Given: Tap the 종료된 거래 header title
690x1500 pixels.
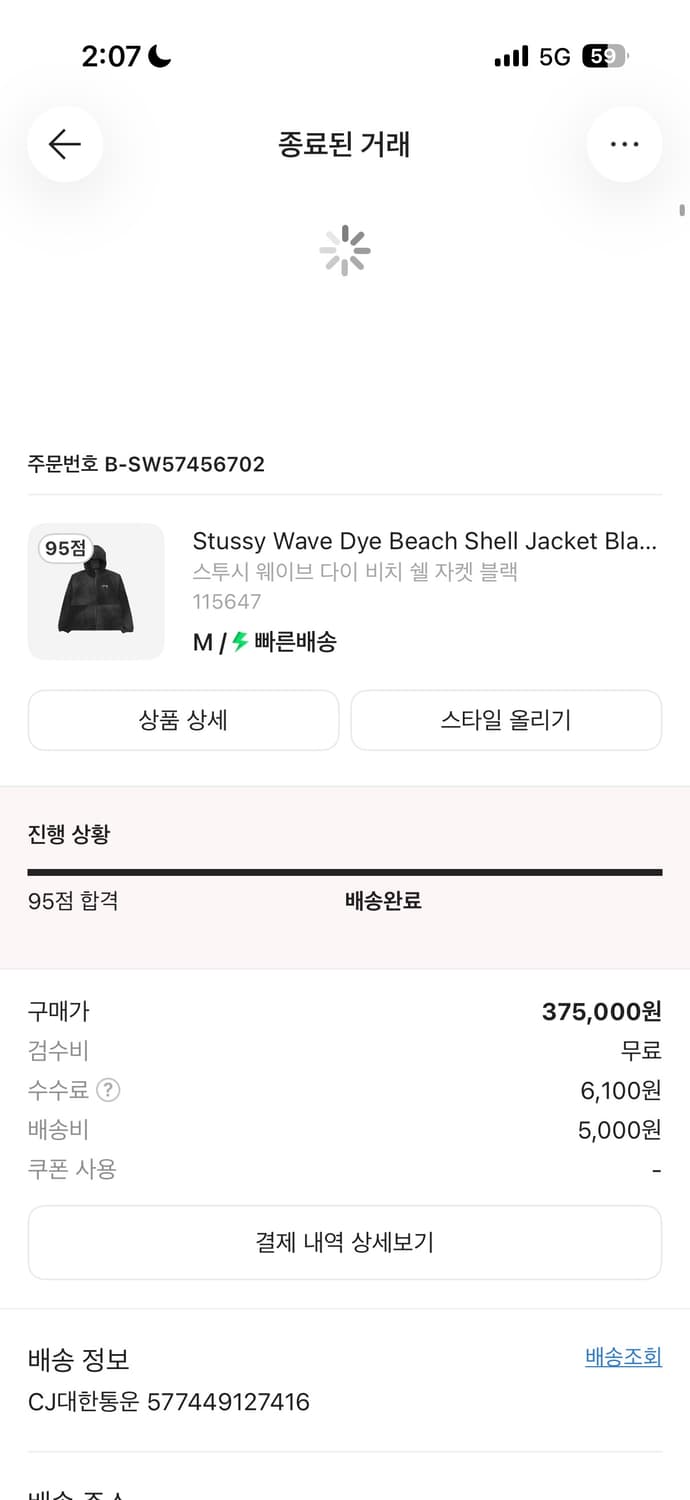Looking at the screenshot, I should click(345, 144).
